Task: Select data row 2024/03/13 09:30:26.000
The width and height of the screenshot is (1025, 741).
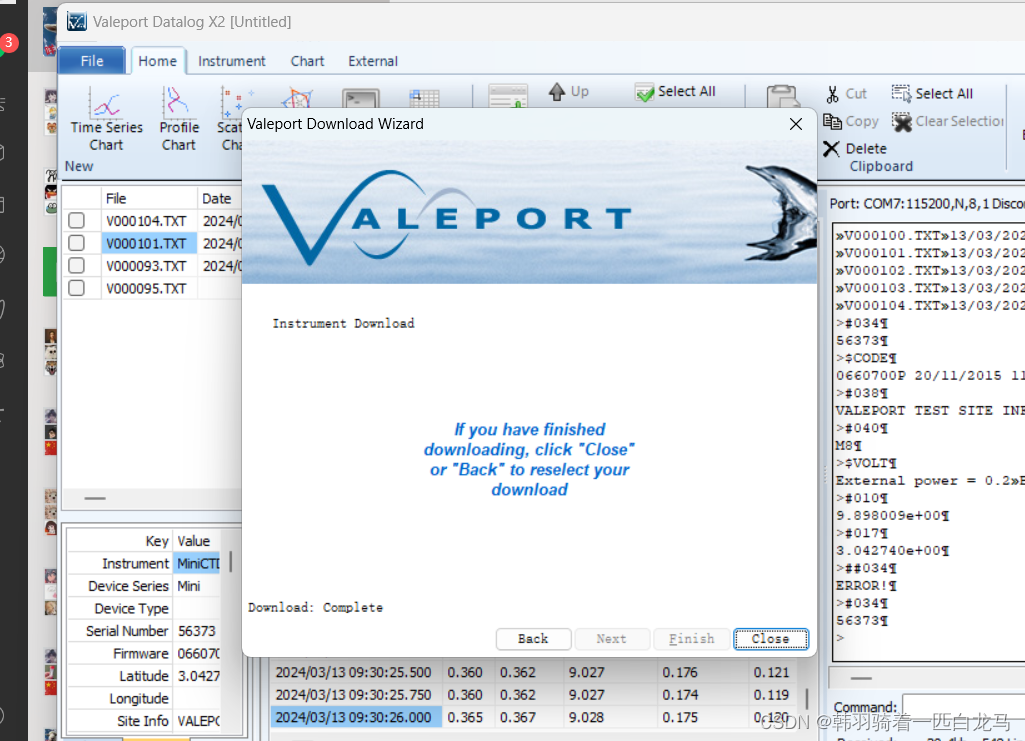Action: [533, 717]
